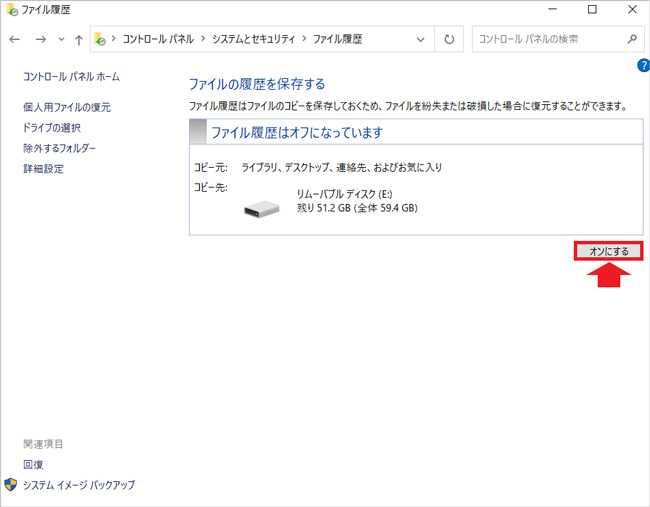This screenshot has height=507, width=650.
Task: Select コントロール パネル in the breadcrumb
Action: point(158,39)
